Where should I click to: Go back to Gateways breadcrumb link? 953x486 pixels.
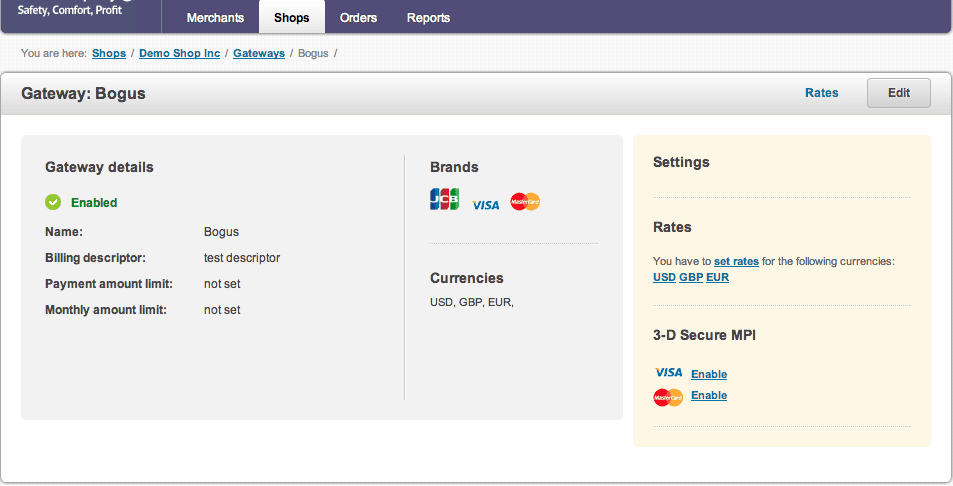tap(259, 53)
